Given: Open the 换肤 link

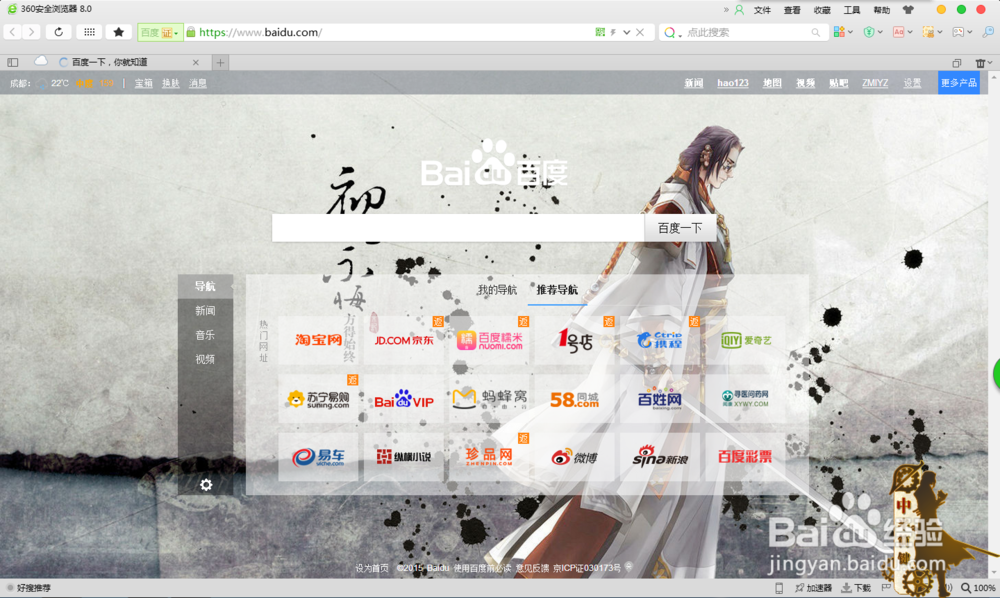Looking at the screenshot, I should (x=170, y=83).
